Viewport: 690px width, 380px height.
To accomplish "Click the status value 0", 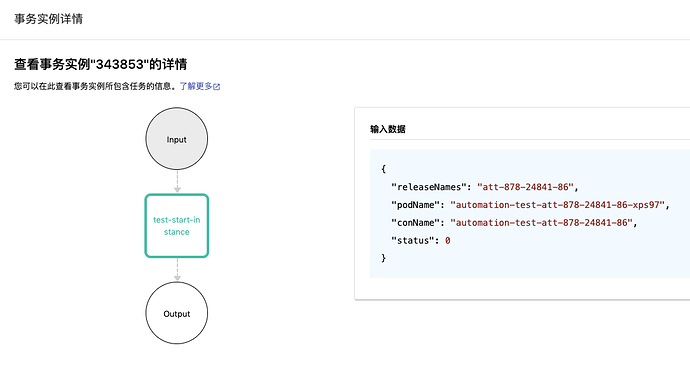I will pos(448,241).
